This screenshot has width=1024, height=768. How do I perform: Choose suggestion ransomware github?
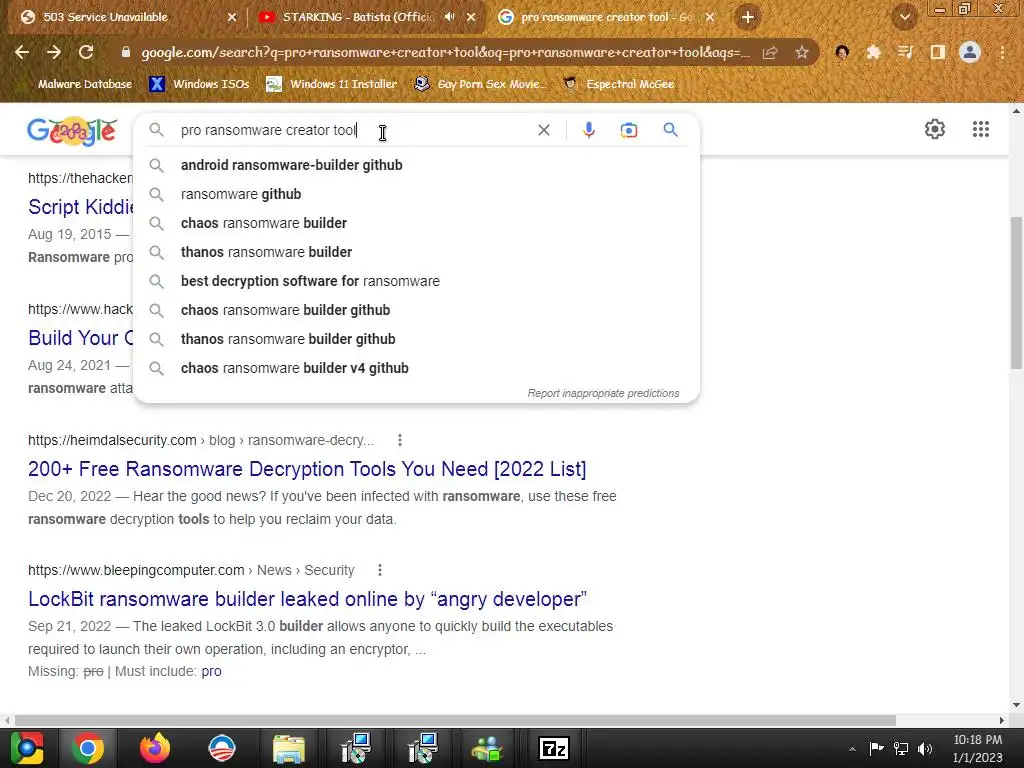click(x=417, y=194)
